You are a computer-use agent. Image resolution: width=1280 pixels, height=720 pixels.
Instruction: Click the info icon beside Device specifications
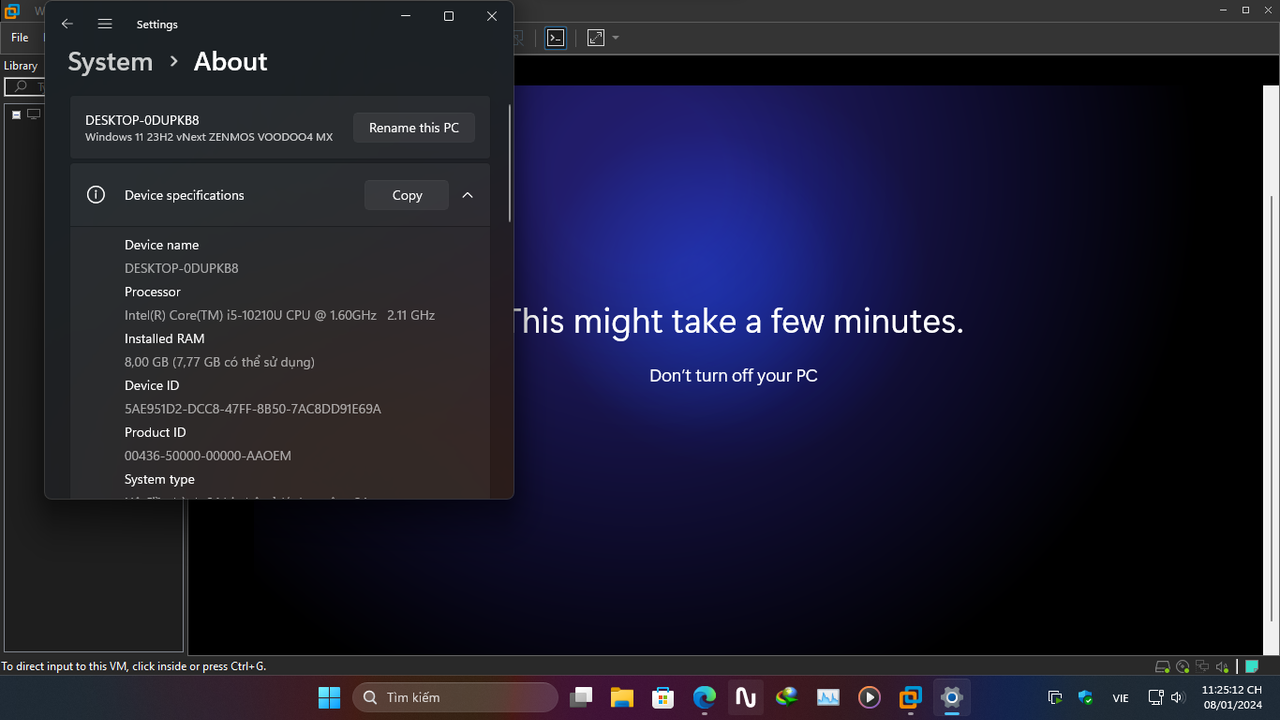tap(96, 195)
